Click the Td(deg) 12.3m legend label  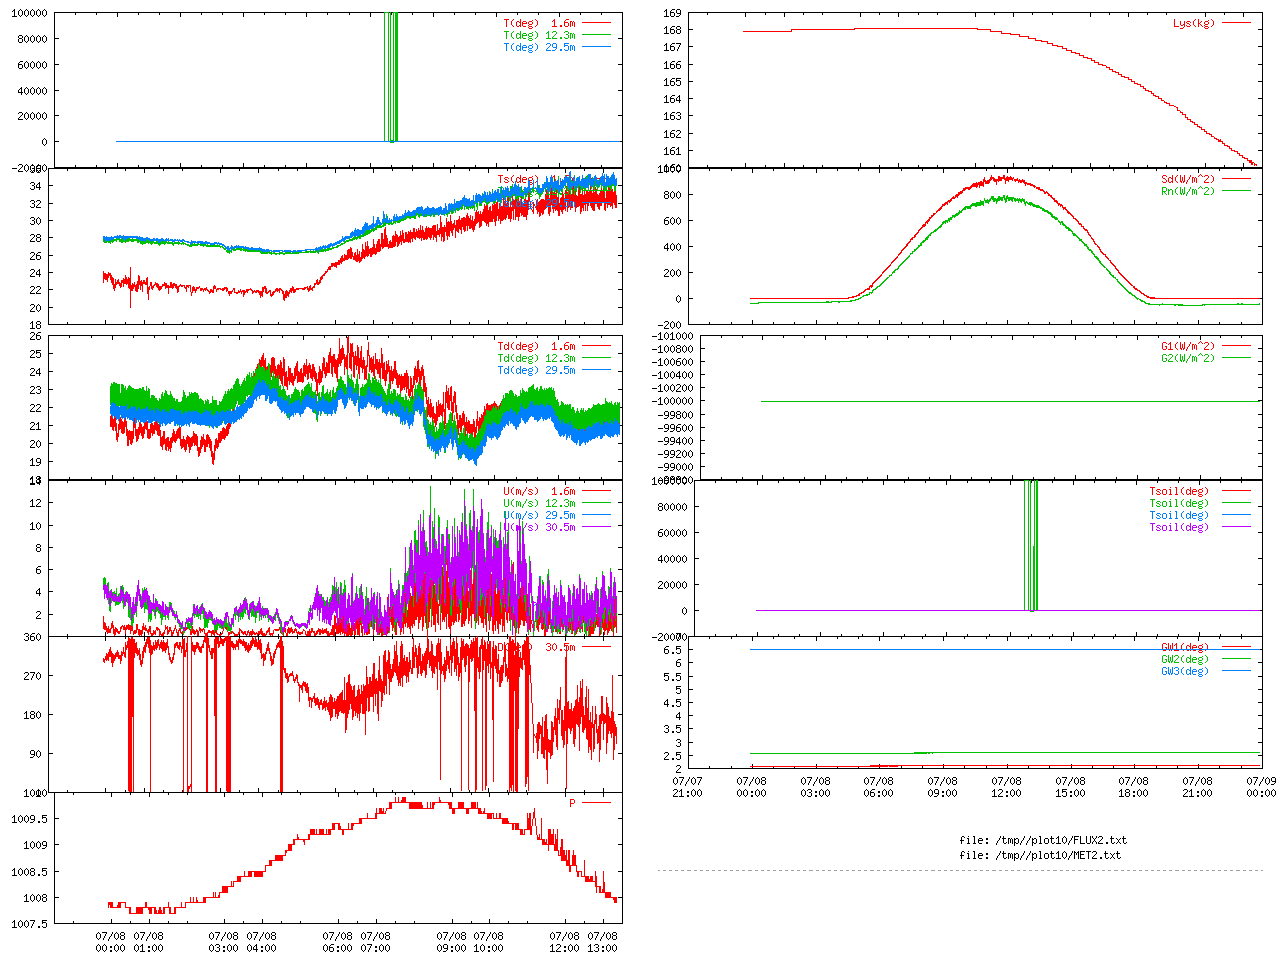pos(536,358)
